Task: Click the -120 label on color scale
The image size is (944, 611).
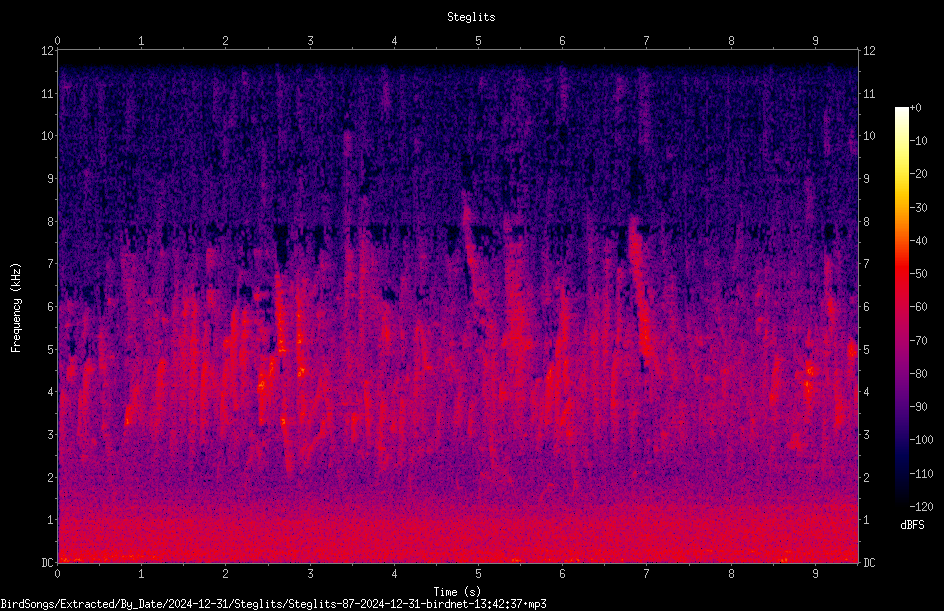Action: click(921, 506)
